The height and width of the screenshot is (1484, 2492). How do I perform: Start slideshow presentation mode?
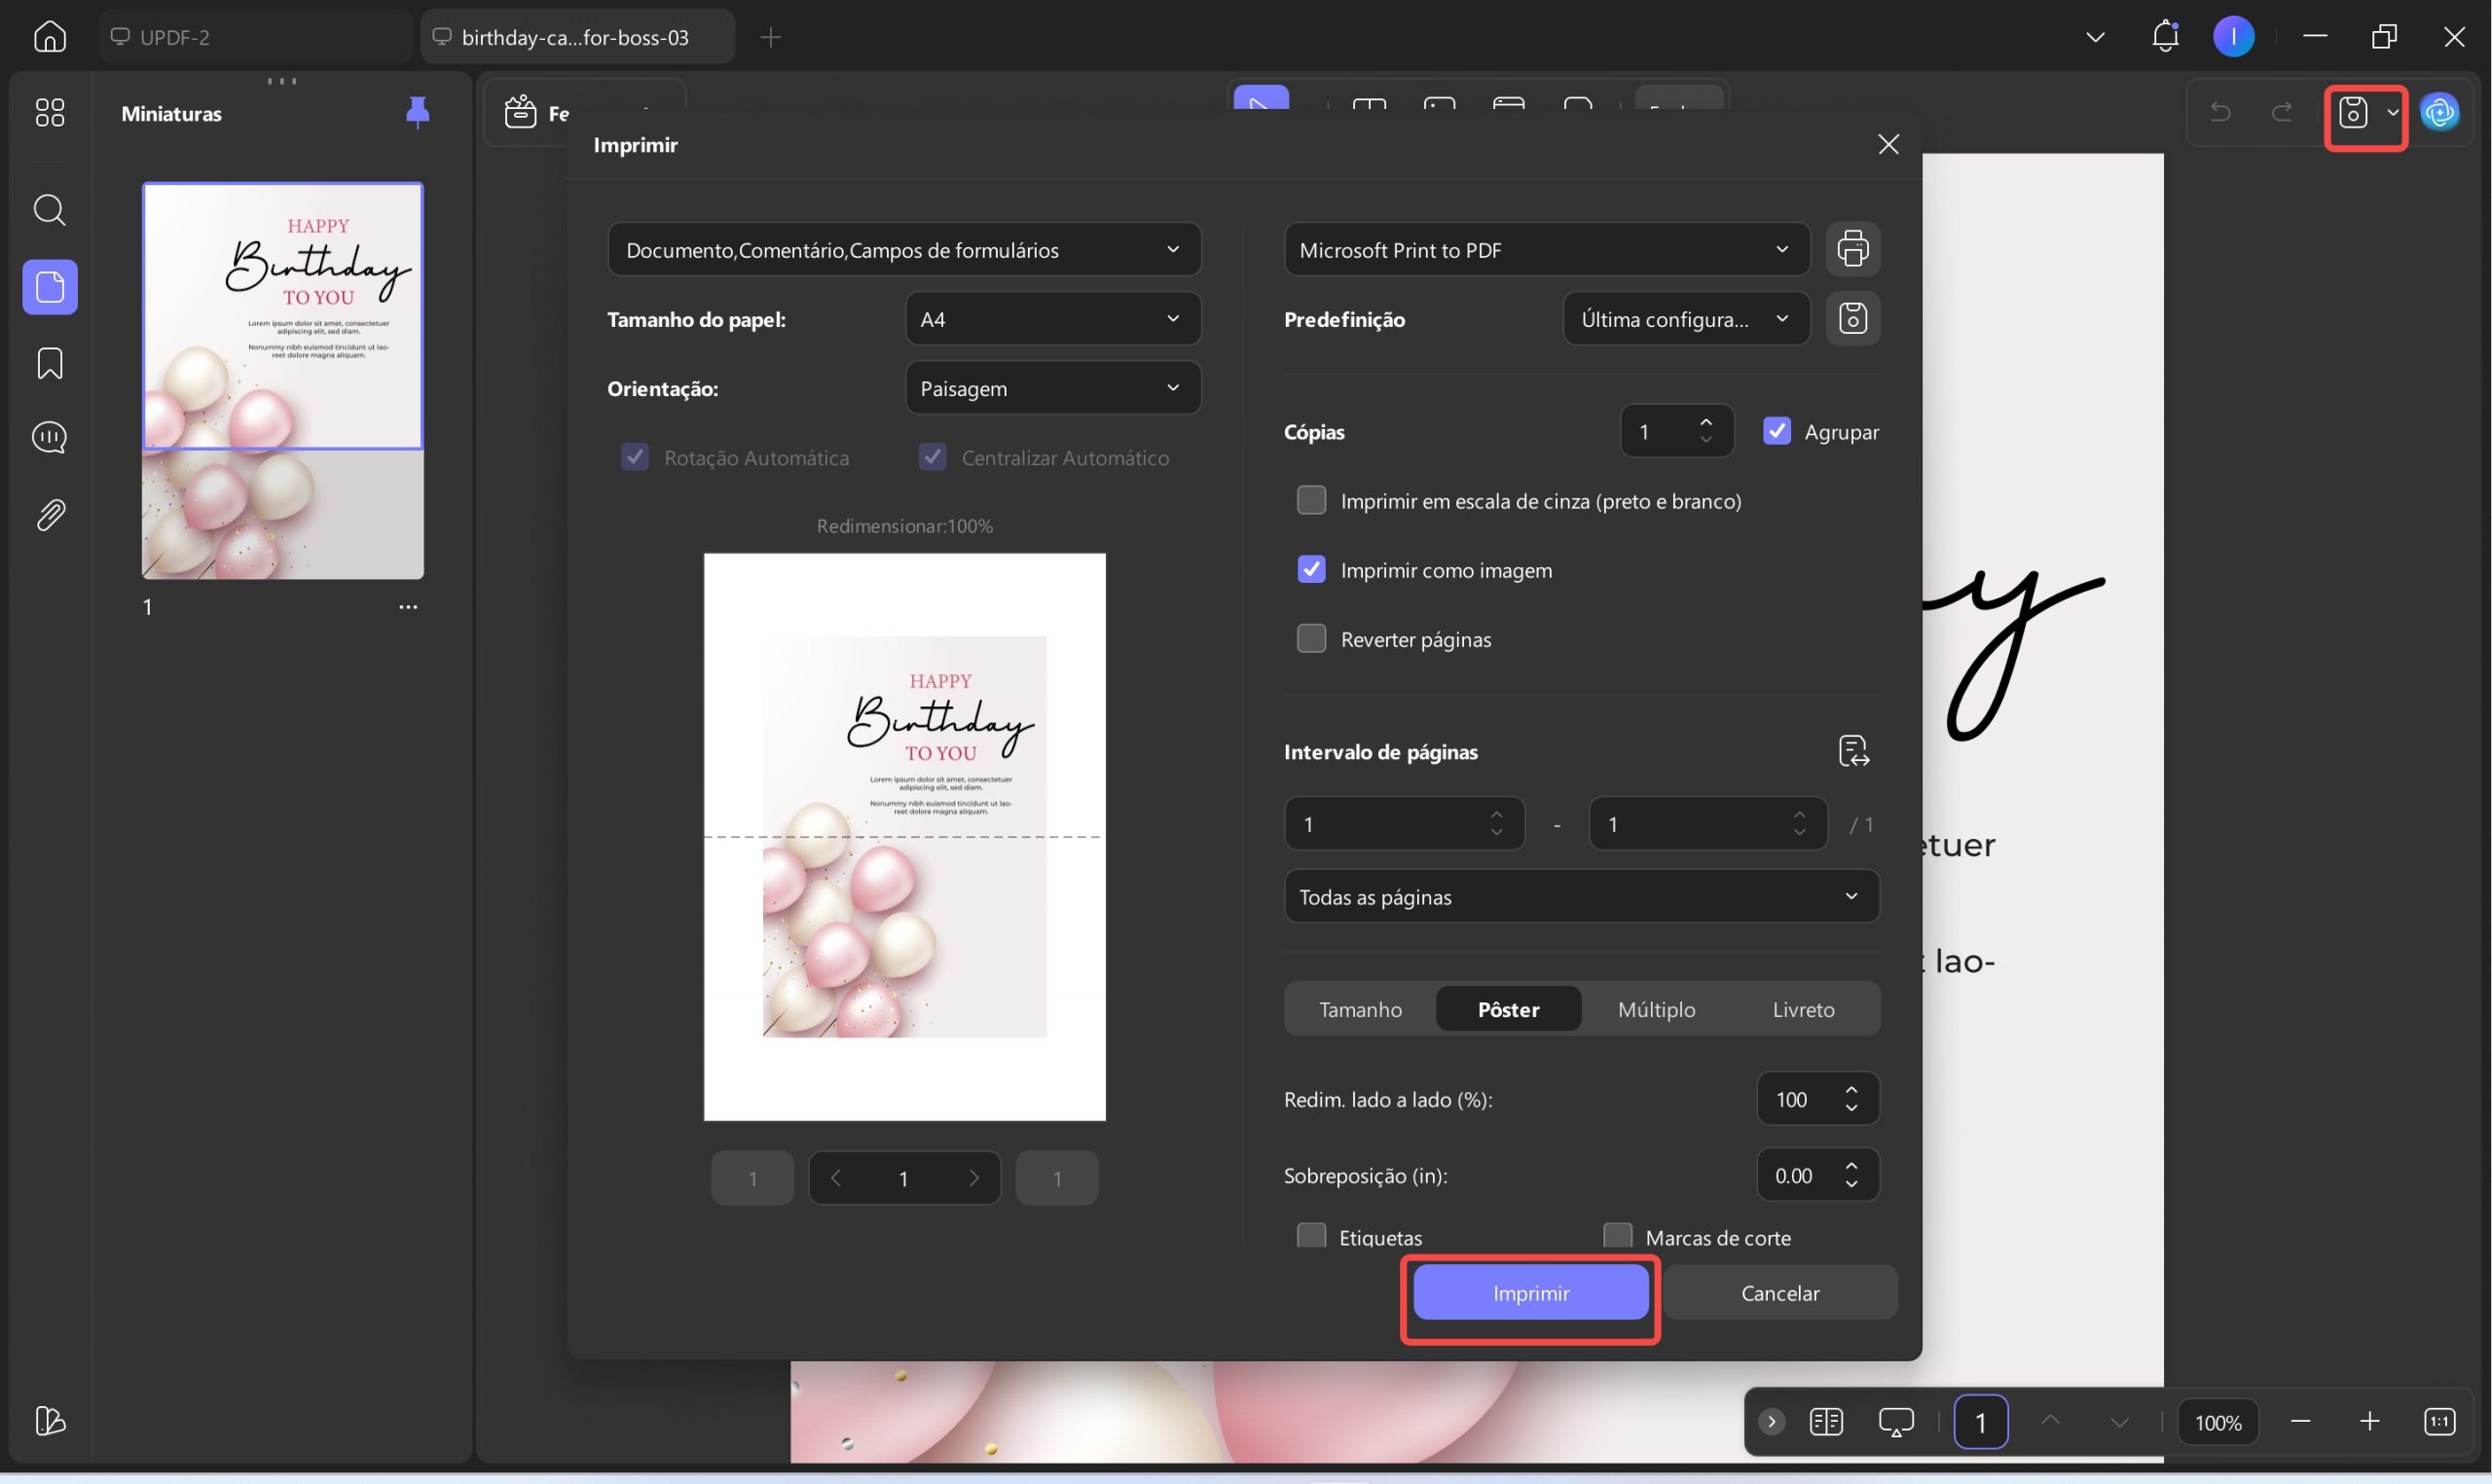coord(1896,1421)
